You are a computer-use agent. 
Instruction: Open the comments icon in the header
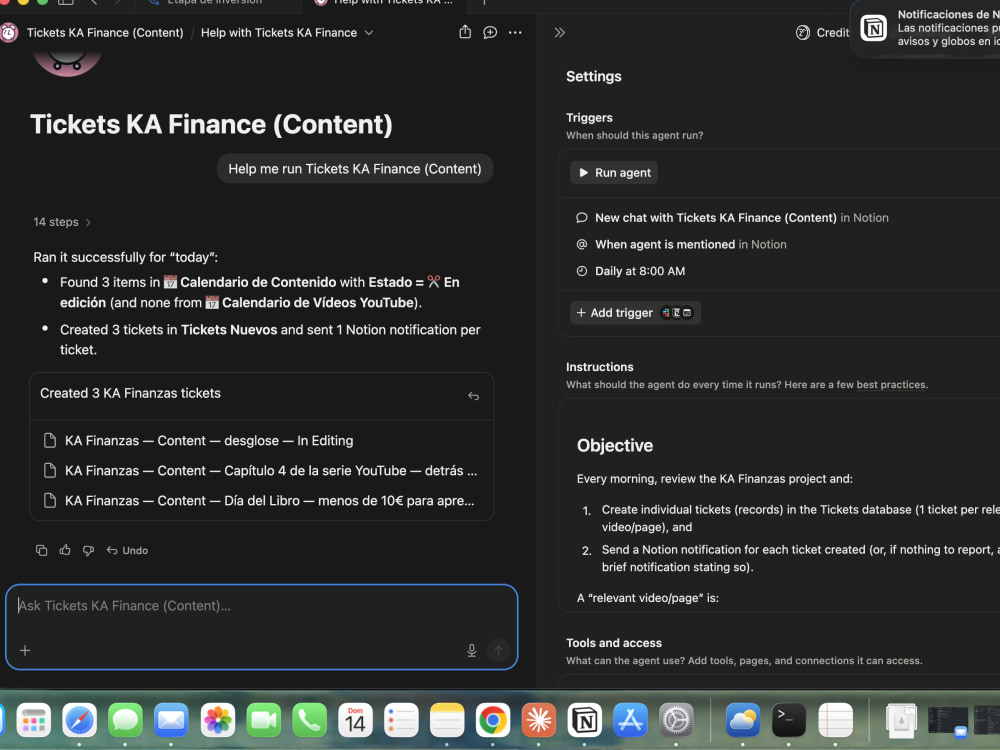tap(490, 33)
